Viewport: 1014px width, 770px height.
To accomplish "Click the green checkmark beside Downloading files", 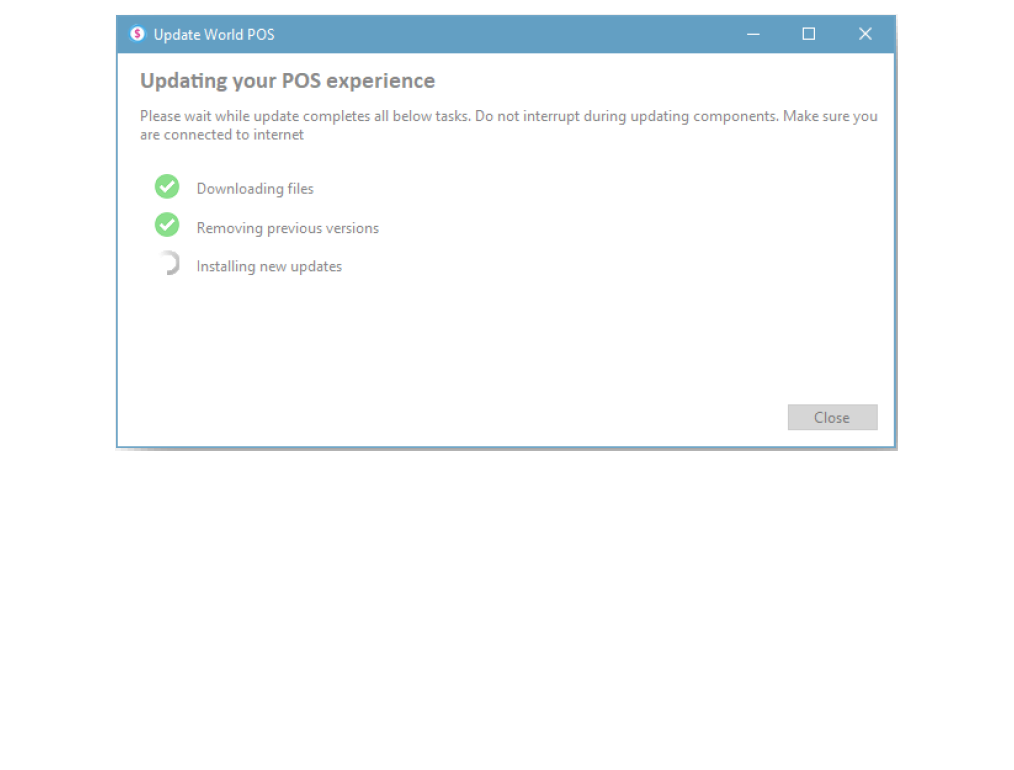I will click(x=167, y=186).
